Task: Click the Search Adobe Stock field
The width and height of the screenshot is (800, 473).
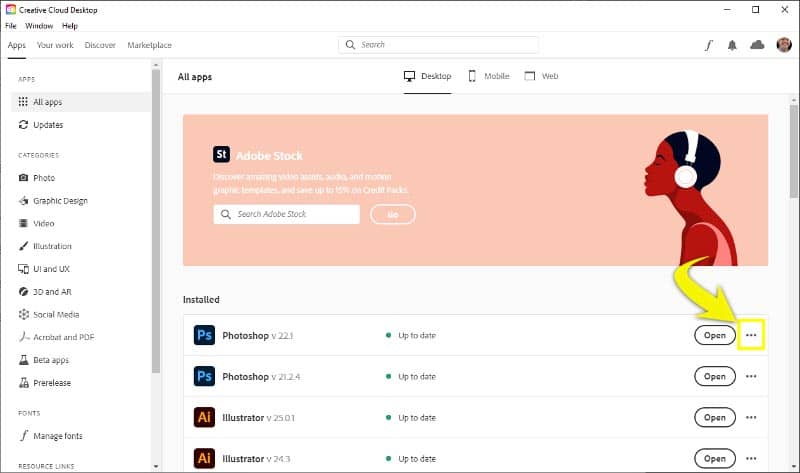Action: click(x=287, y=214)
